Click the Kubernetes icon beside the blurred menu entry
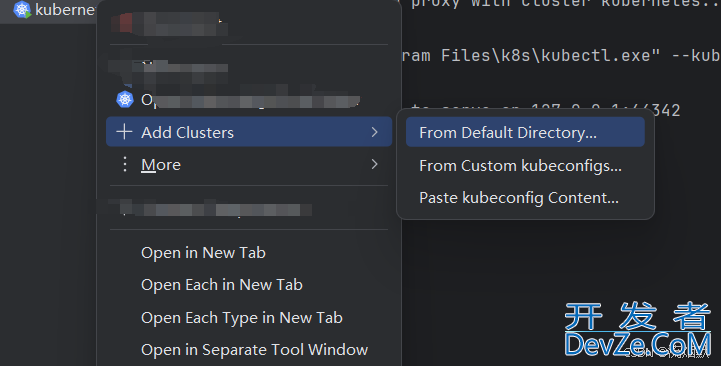Image resolution: width=721 pixels, height=366 pixels. point(125,99)
